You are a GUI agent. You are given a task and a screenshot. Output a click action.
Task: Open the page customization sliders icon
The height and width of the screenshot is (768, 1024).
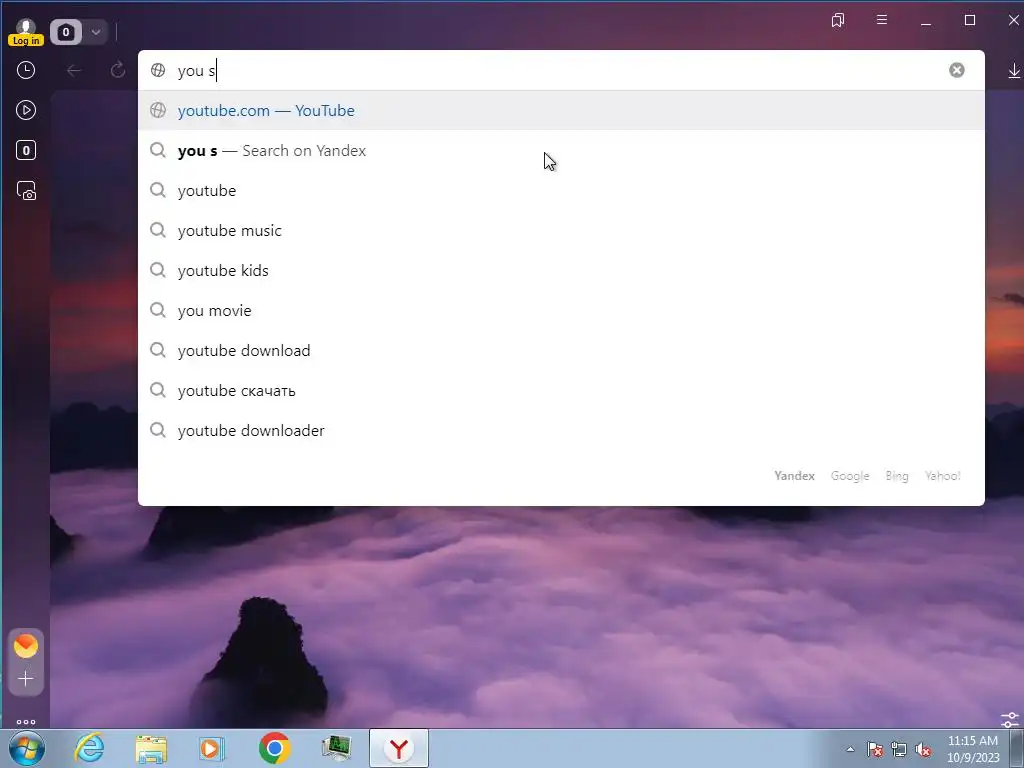pos(1010,720)
